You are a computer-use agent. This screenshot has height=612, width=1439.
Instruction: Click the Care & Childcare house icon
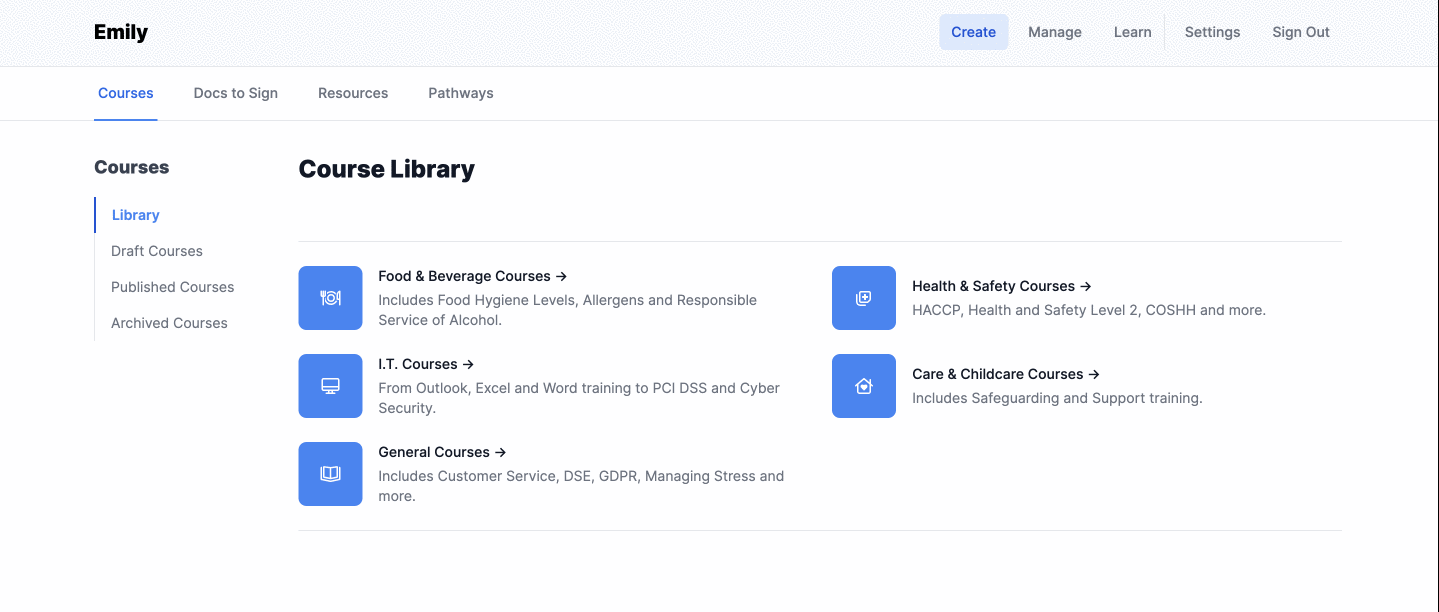864,386
